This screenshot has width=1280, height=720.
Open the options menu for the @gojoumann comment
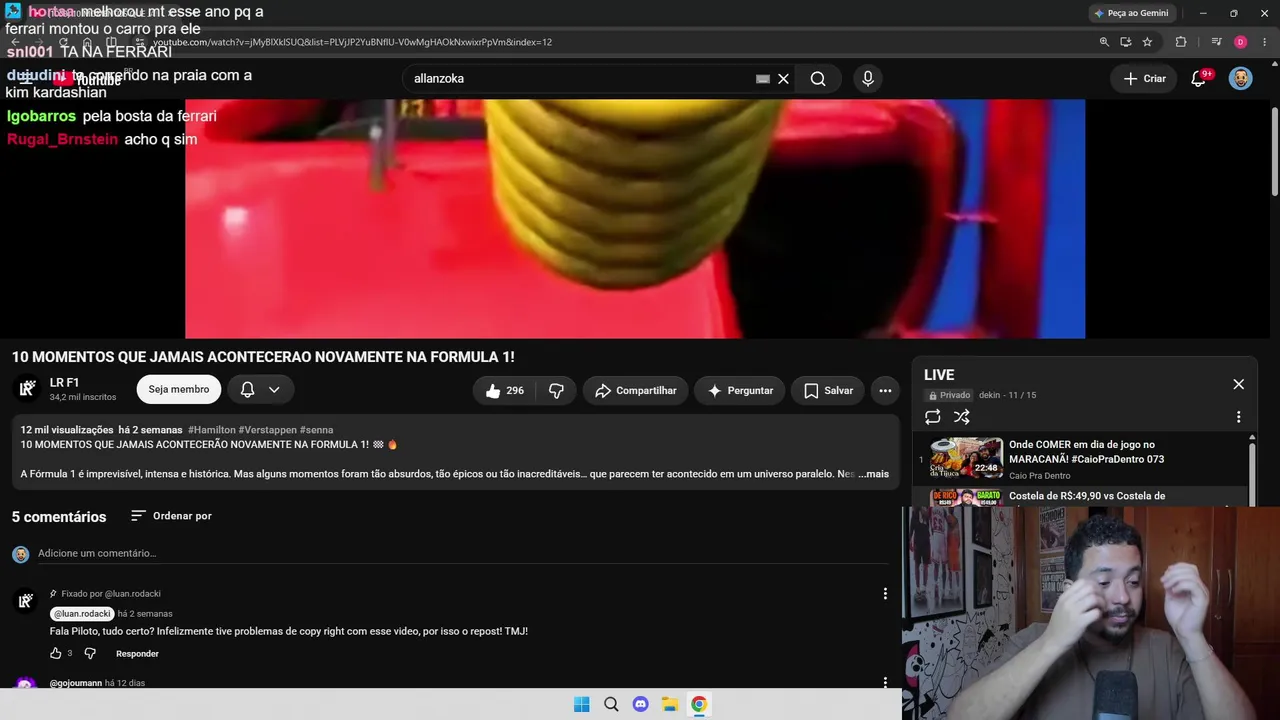click(885, 682)
